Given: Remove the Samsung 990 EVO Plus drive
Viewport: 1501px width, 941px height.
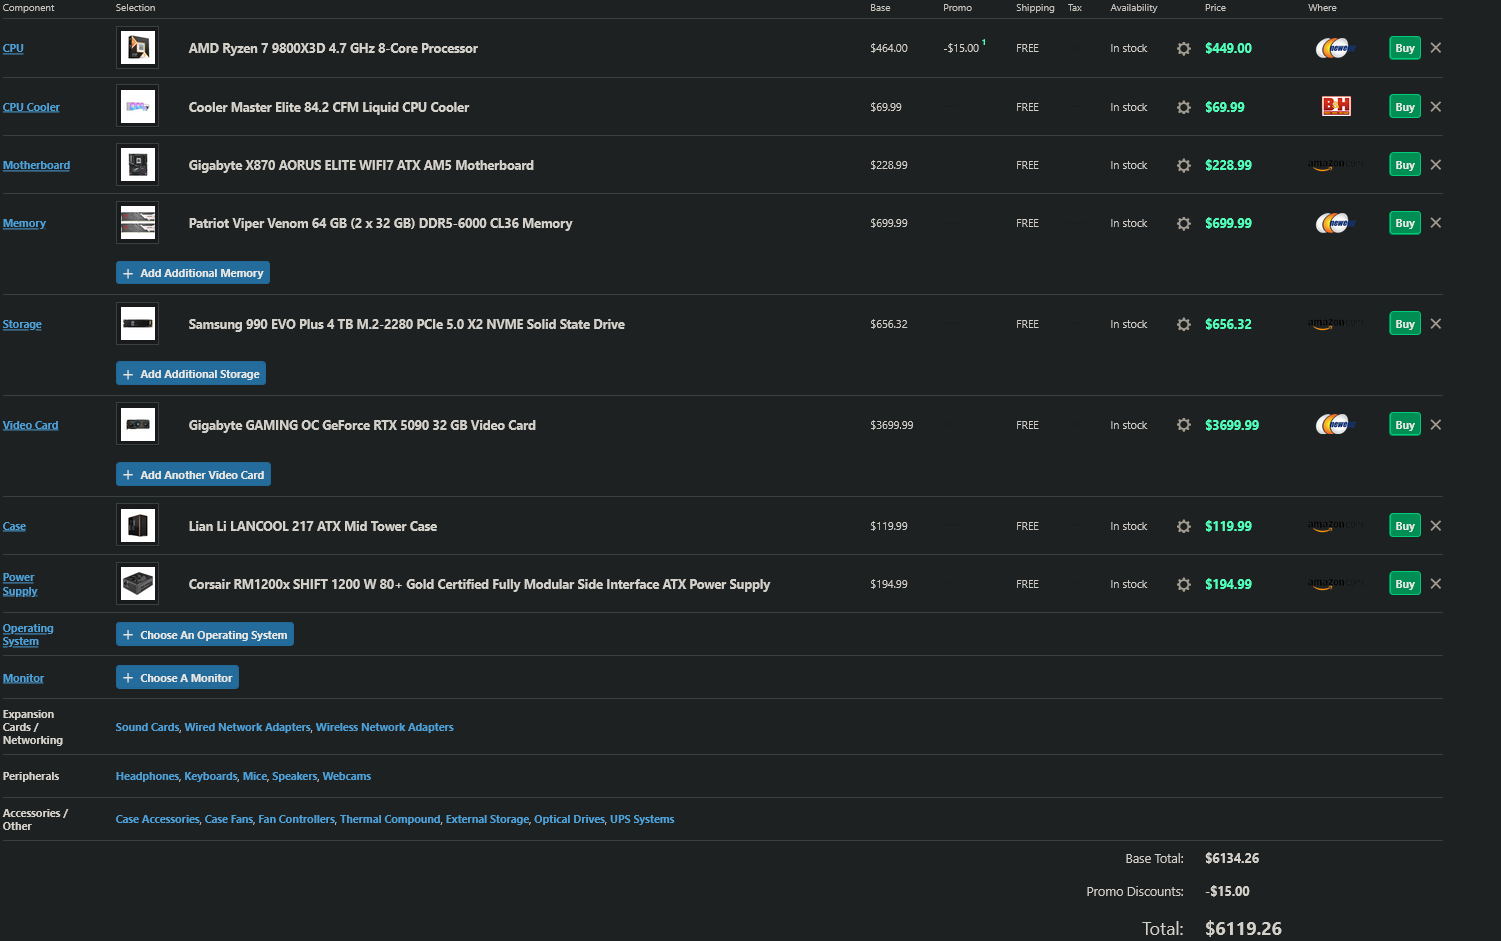Looking at the screenshot, I should coord(1436,324).
